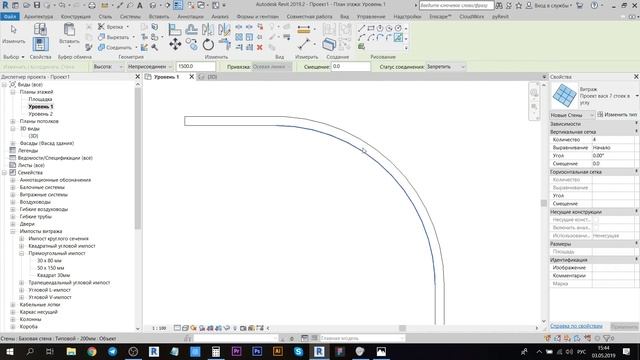
Task: Open the Высота dropdown
Action: (108, 67)
